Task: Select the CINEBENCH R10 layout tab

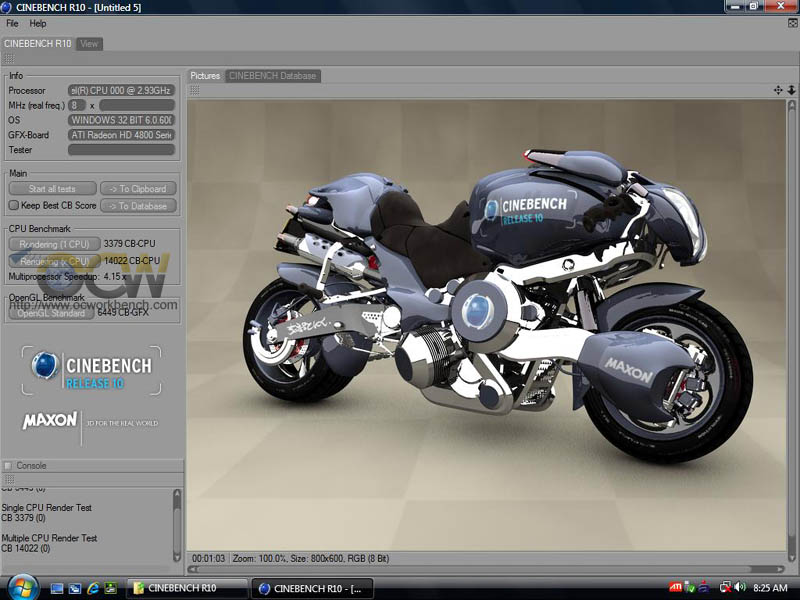Action: 38,44
